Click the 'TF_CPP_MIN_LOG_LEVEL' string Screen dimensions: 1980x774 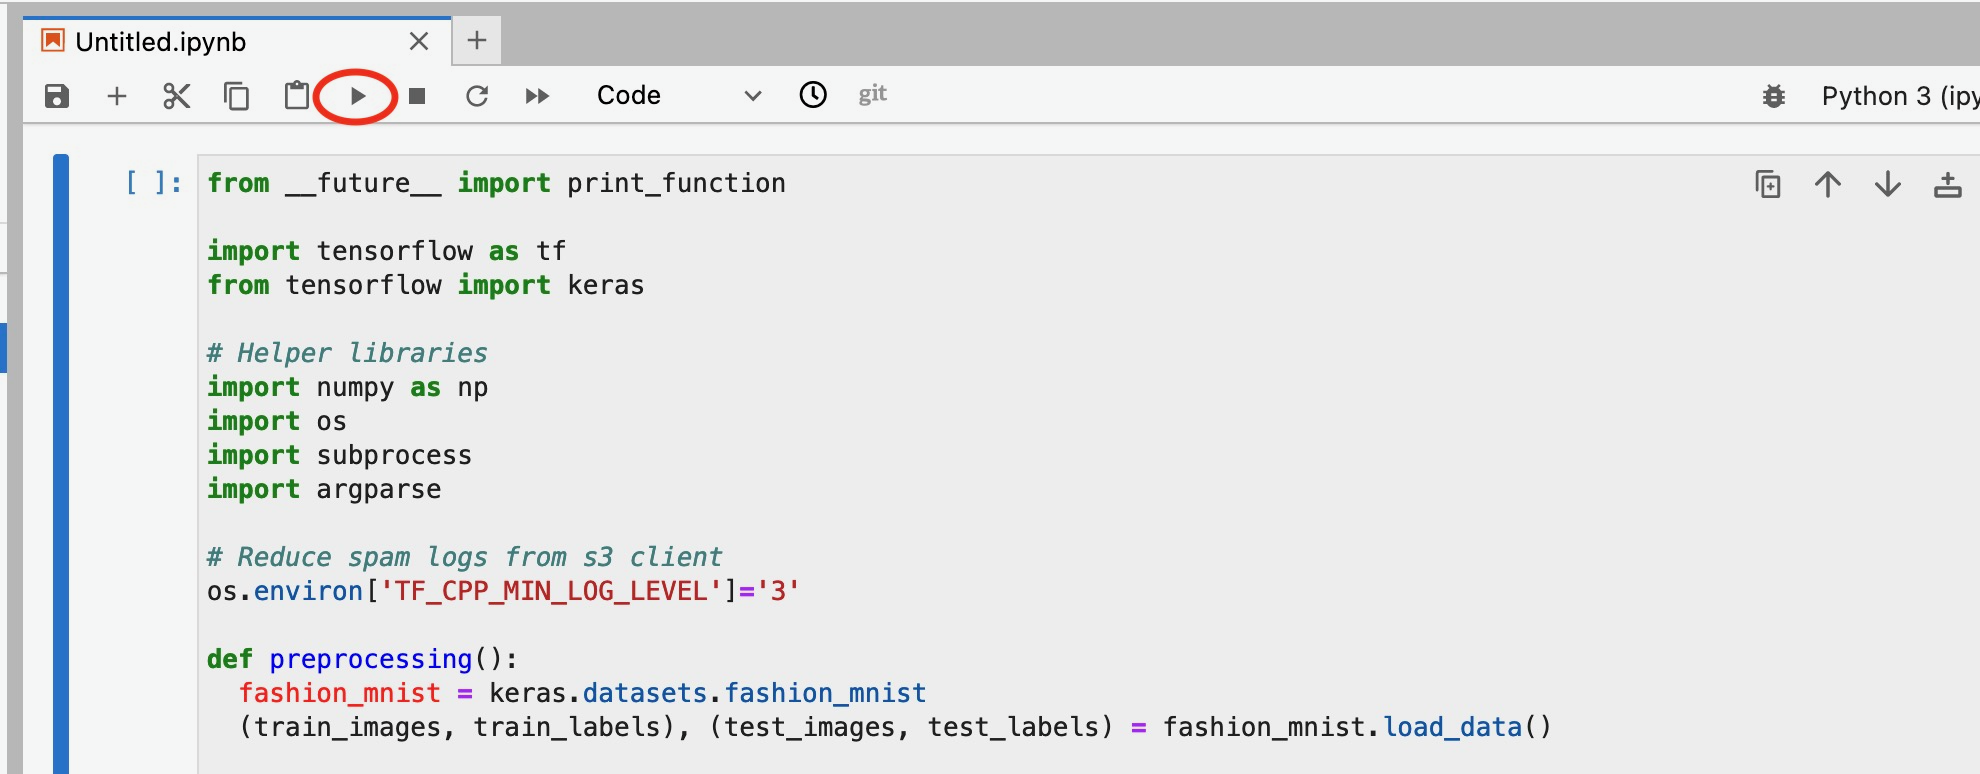click(551, 591)
